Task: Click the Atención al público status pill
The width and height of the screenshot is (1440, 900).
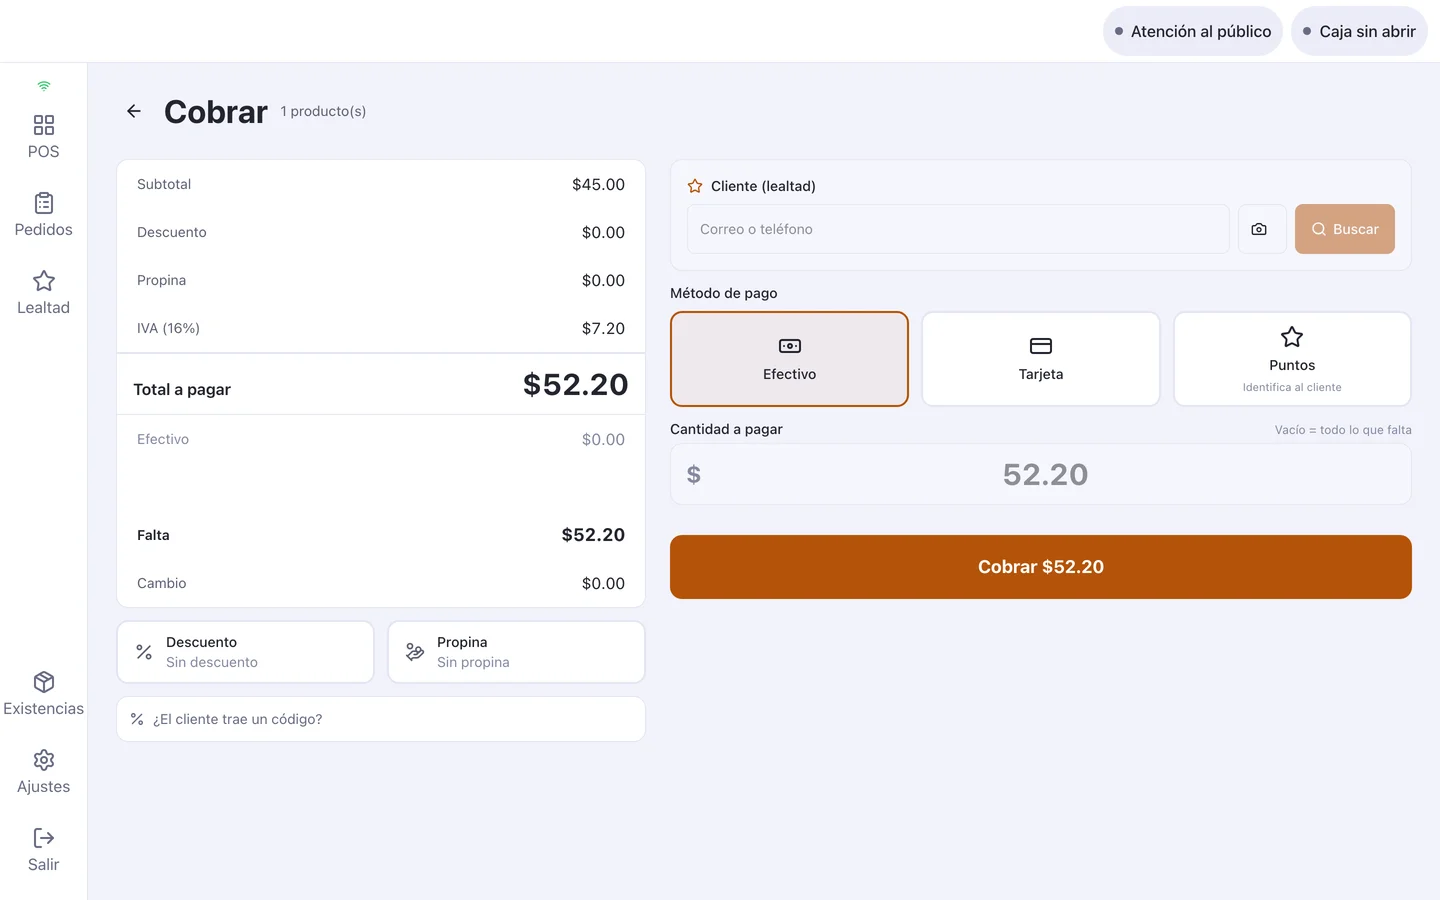Action: [x=1193, y=32]
